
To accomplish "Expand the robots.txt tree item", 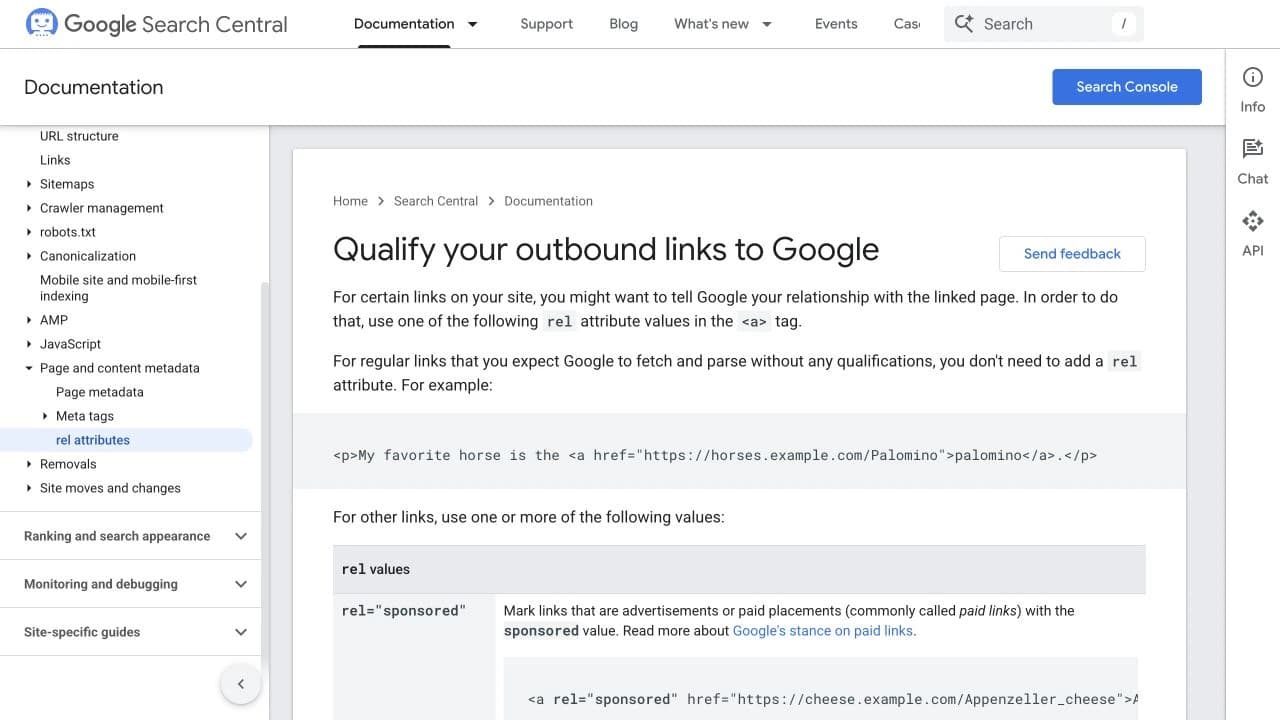I will coord(29,232).
